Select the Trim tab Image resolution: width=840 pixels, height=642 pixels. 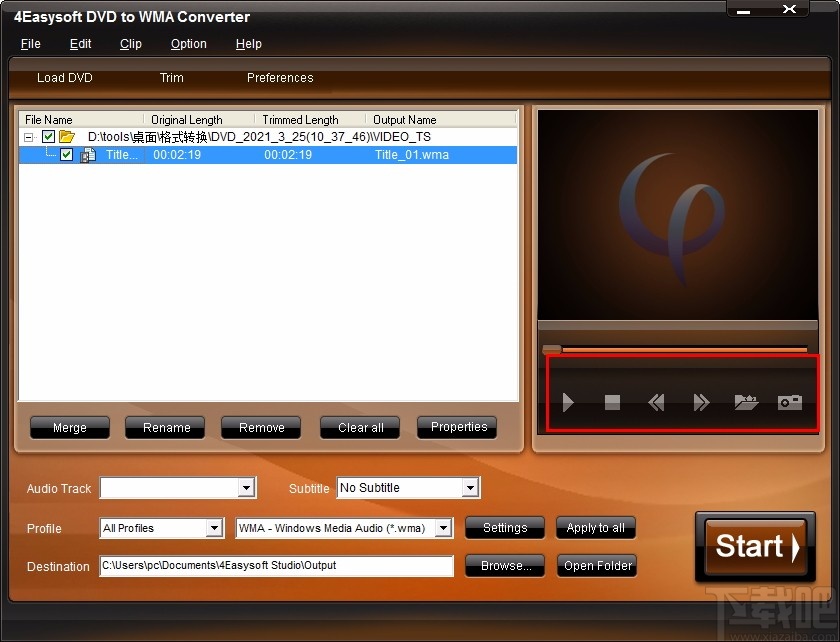pos(171,78)
